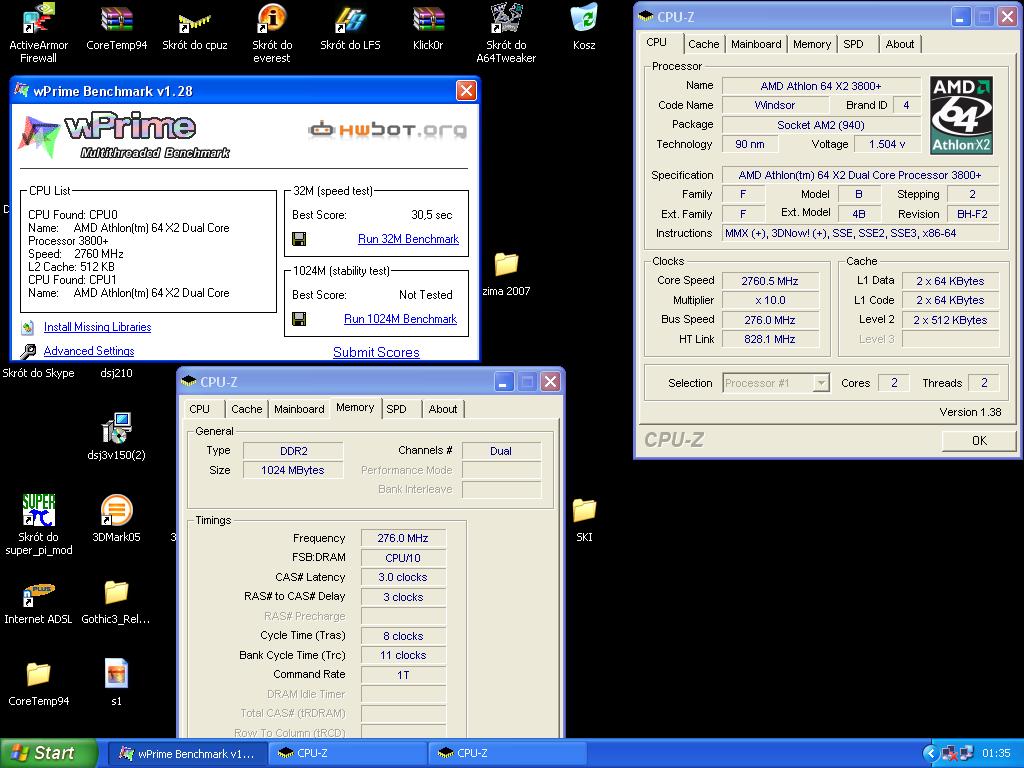The image size is (1024, 768).
Task: Open the Windows Start menu
Action: click(x=48, y=753)
